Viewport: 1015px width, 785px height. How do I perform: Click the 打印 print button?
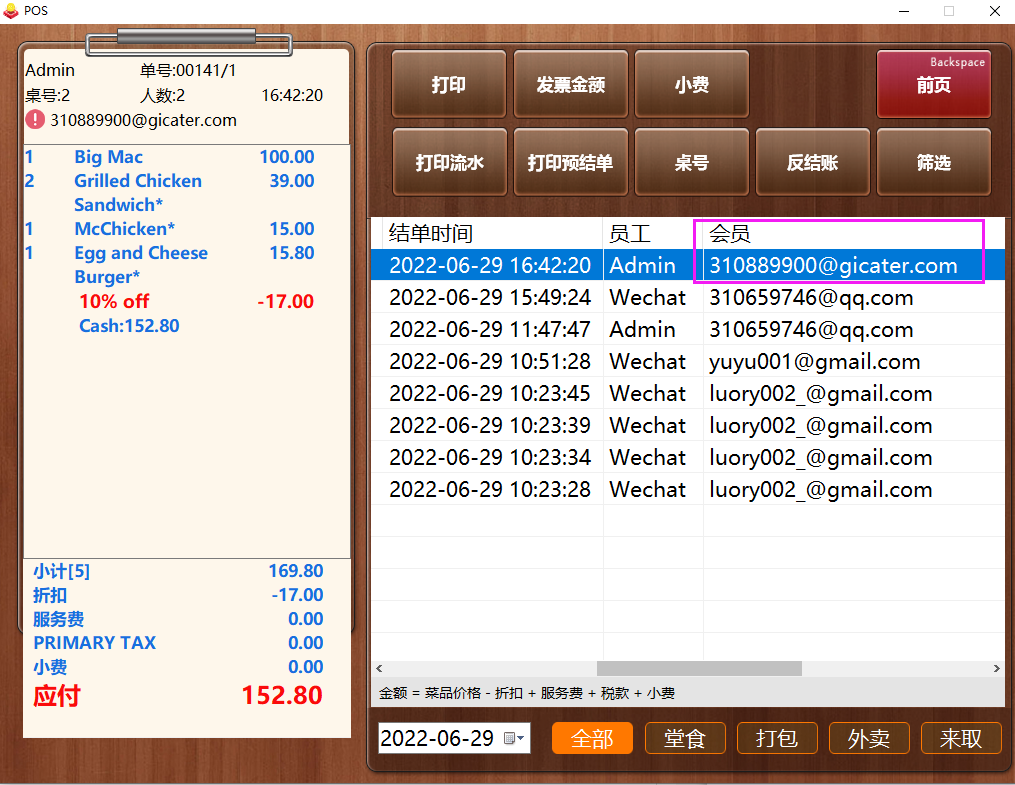[449, 84]
